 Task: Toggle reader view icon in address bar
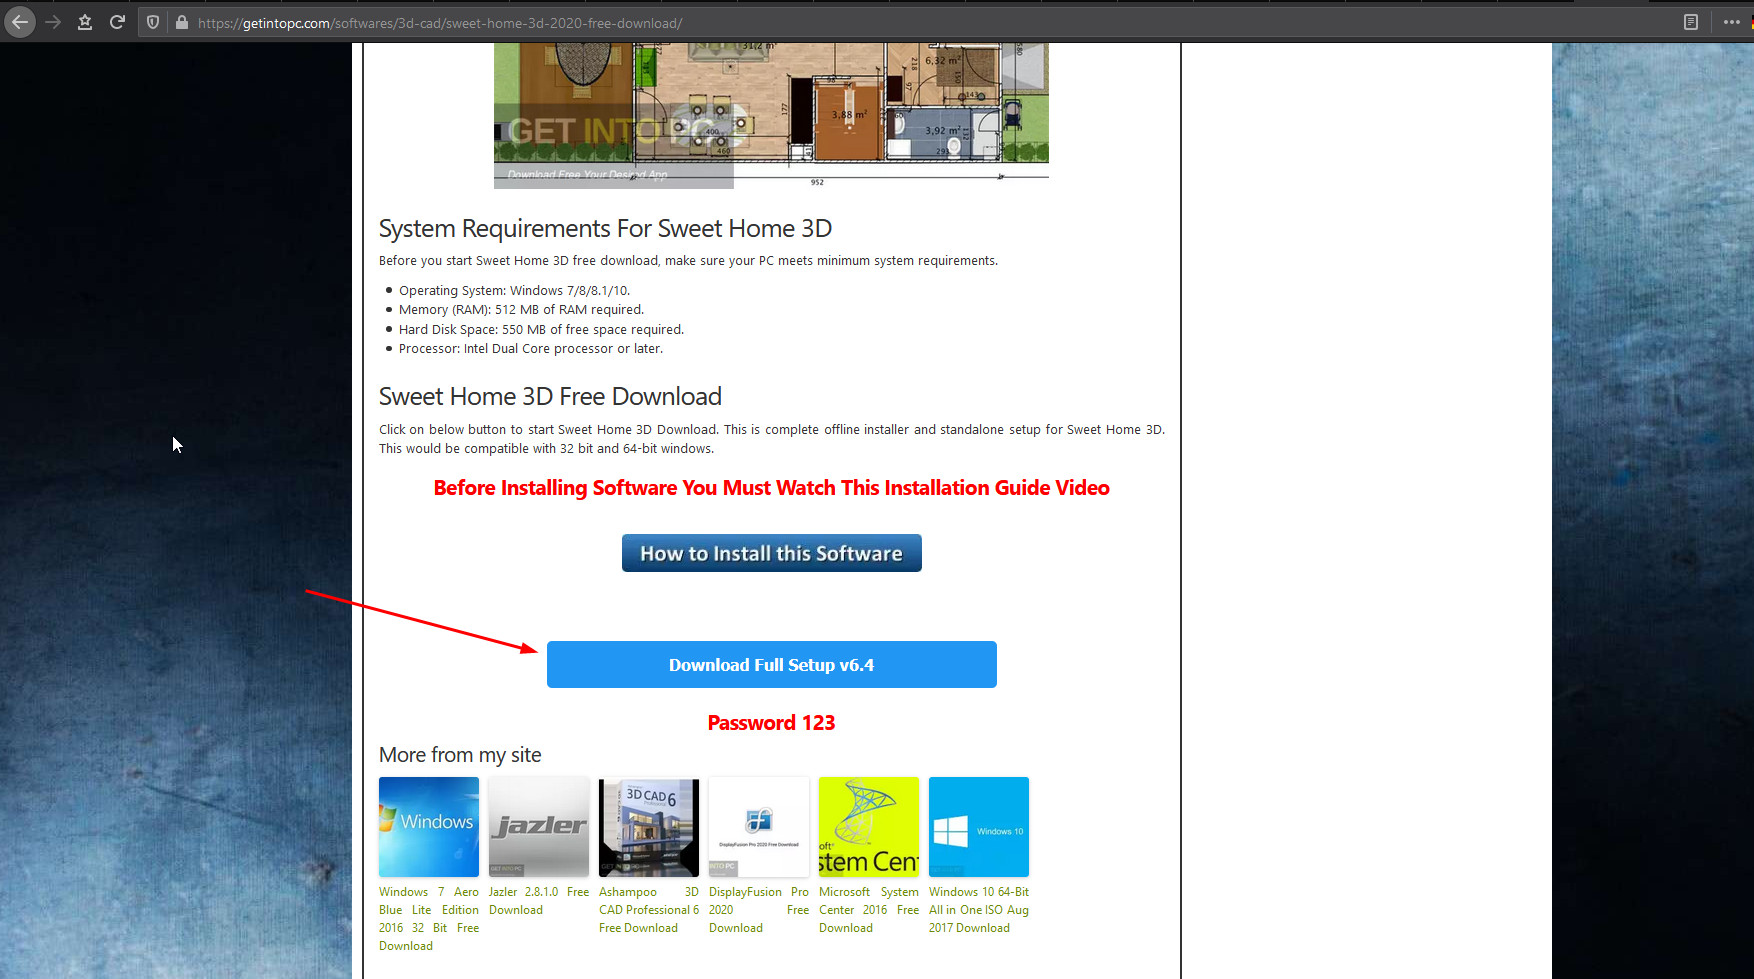pyautogui.click(x=1691, y=22)
